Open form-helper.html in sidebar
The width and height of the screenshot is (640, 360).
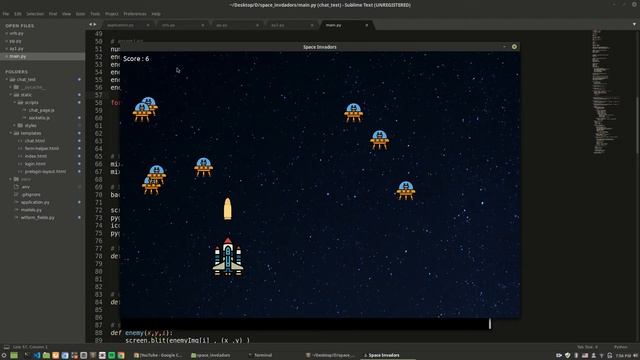point(42,149)
